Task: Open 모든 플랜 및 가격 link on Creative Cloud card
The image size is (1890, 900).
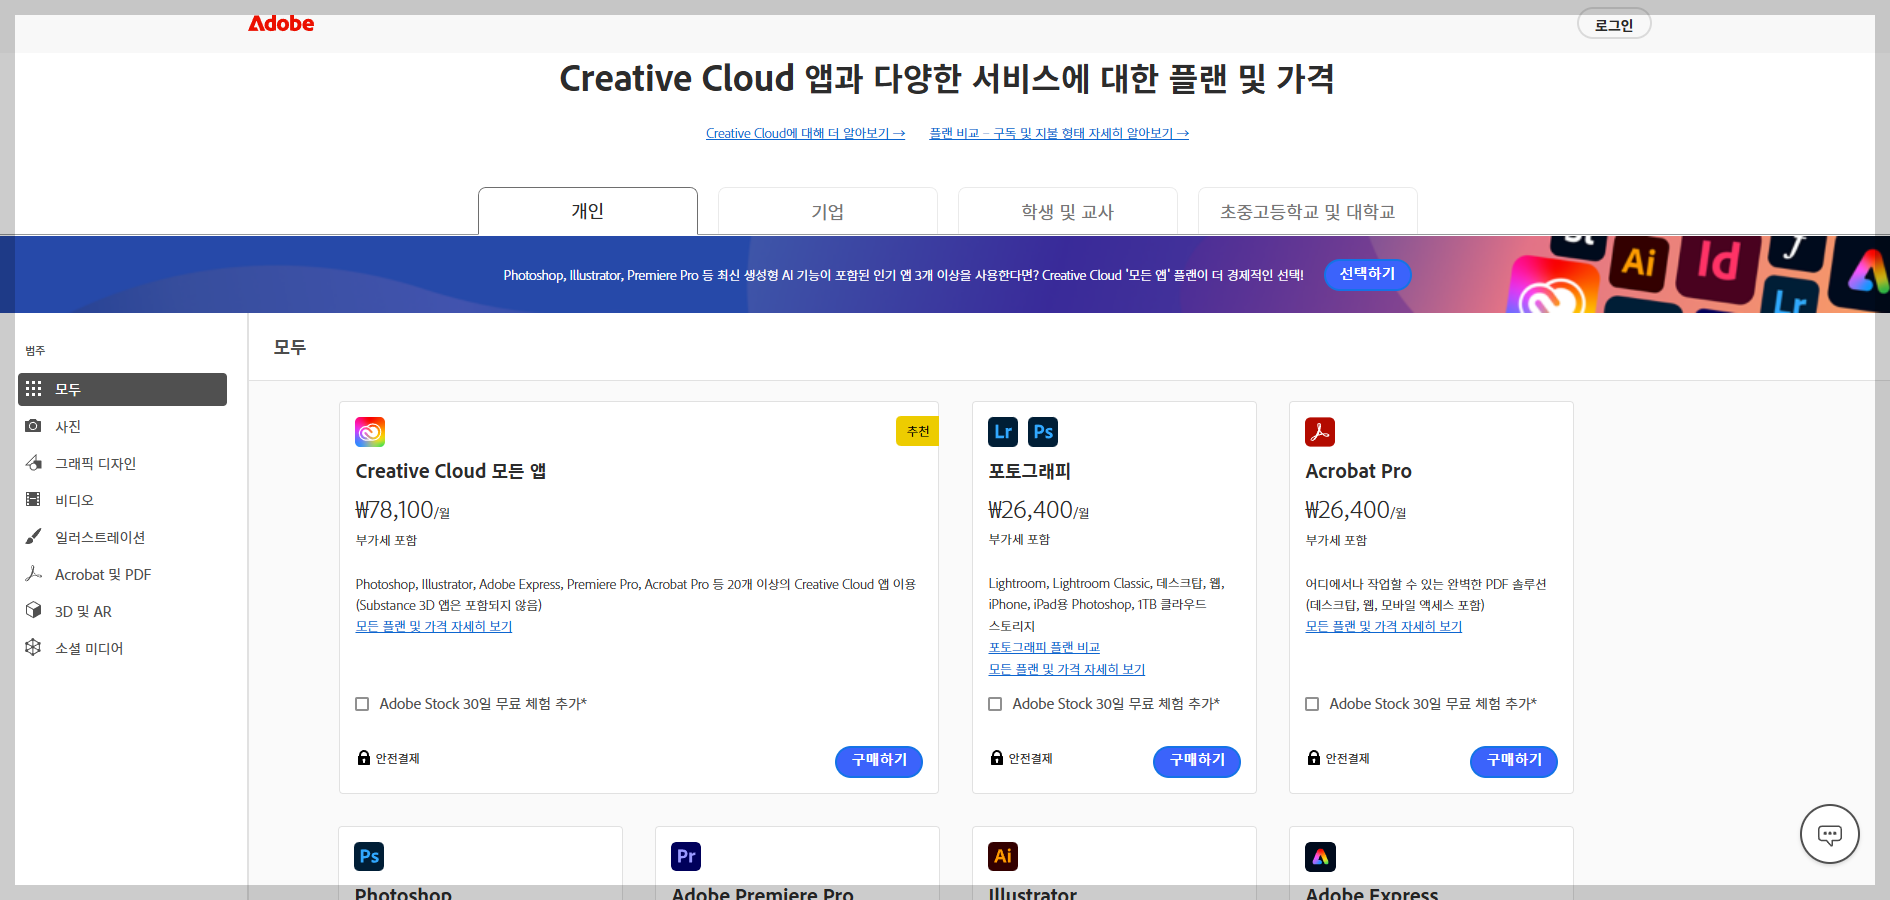Action: pos(434,626)
